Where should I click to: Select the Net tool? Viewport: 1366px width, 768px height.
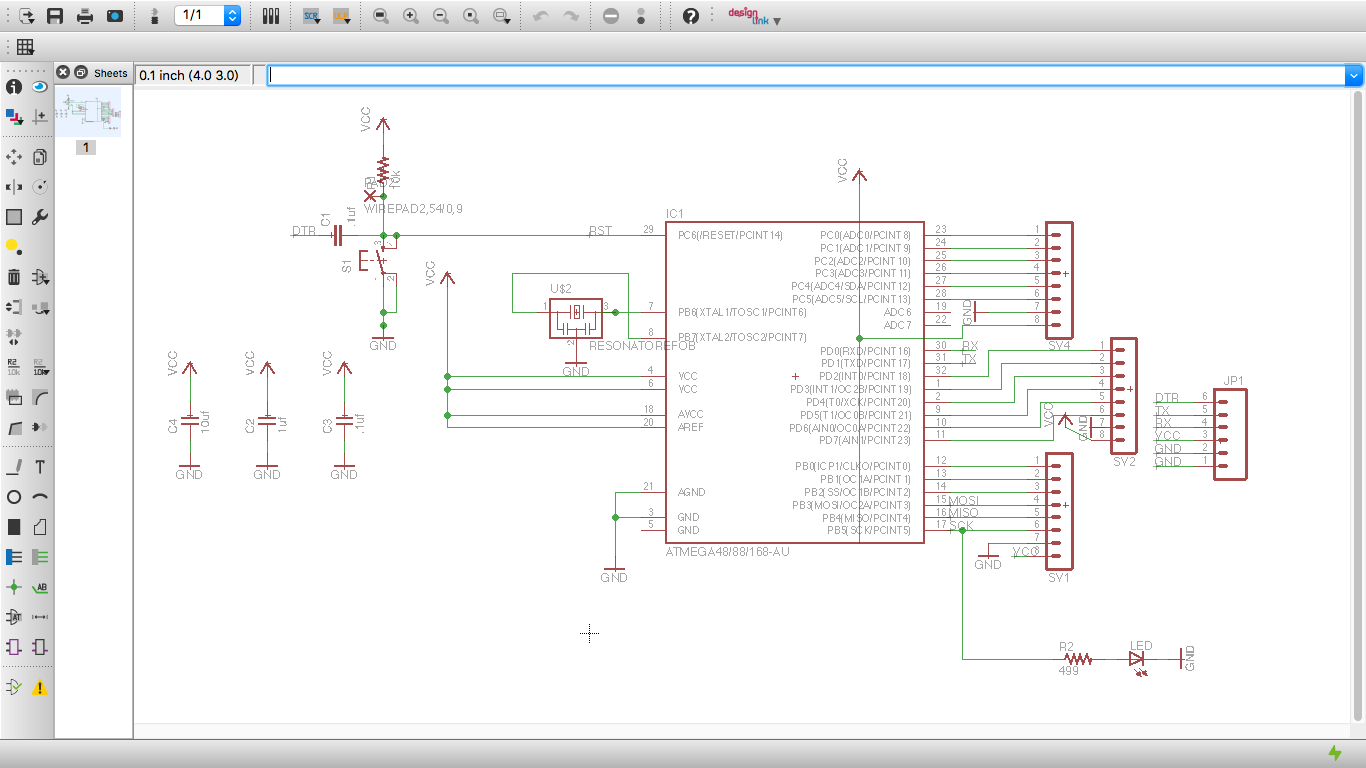coord(40,557)
